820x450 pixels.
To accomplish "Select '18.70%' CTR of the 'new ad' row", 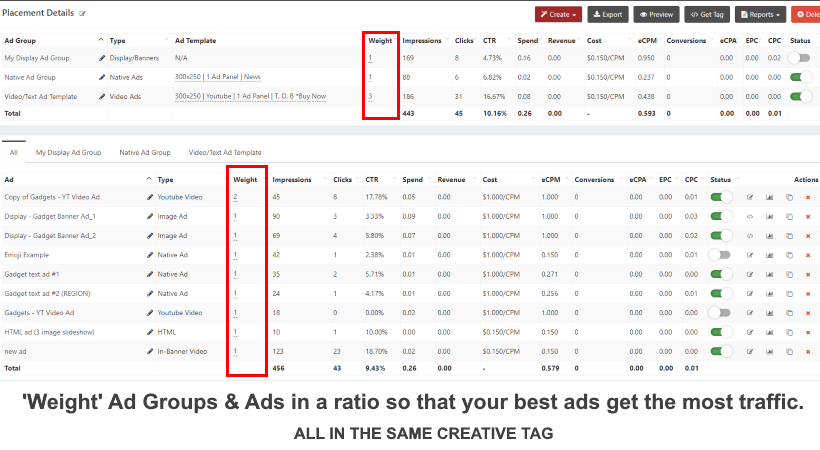I will coord(377,352).
